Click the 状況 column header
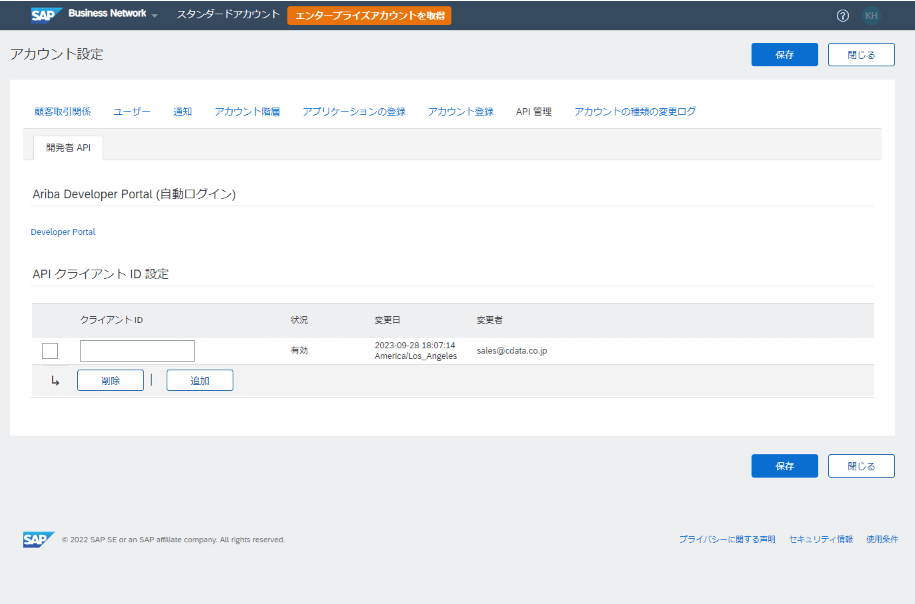The width and height of the screenshot is (915, 604). pyautogui.click(x=299, y=320)
